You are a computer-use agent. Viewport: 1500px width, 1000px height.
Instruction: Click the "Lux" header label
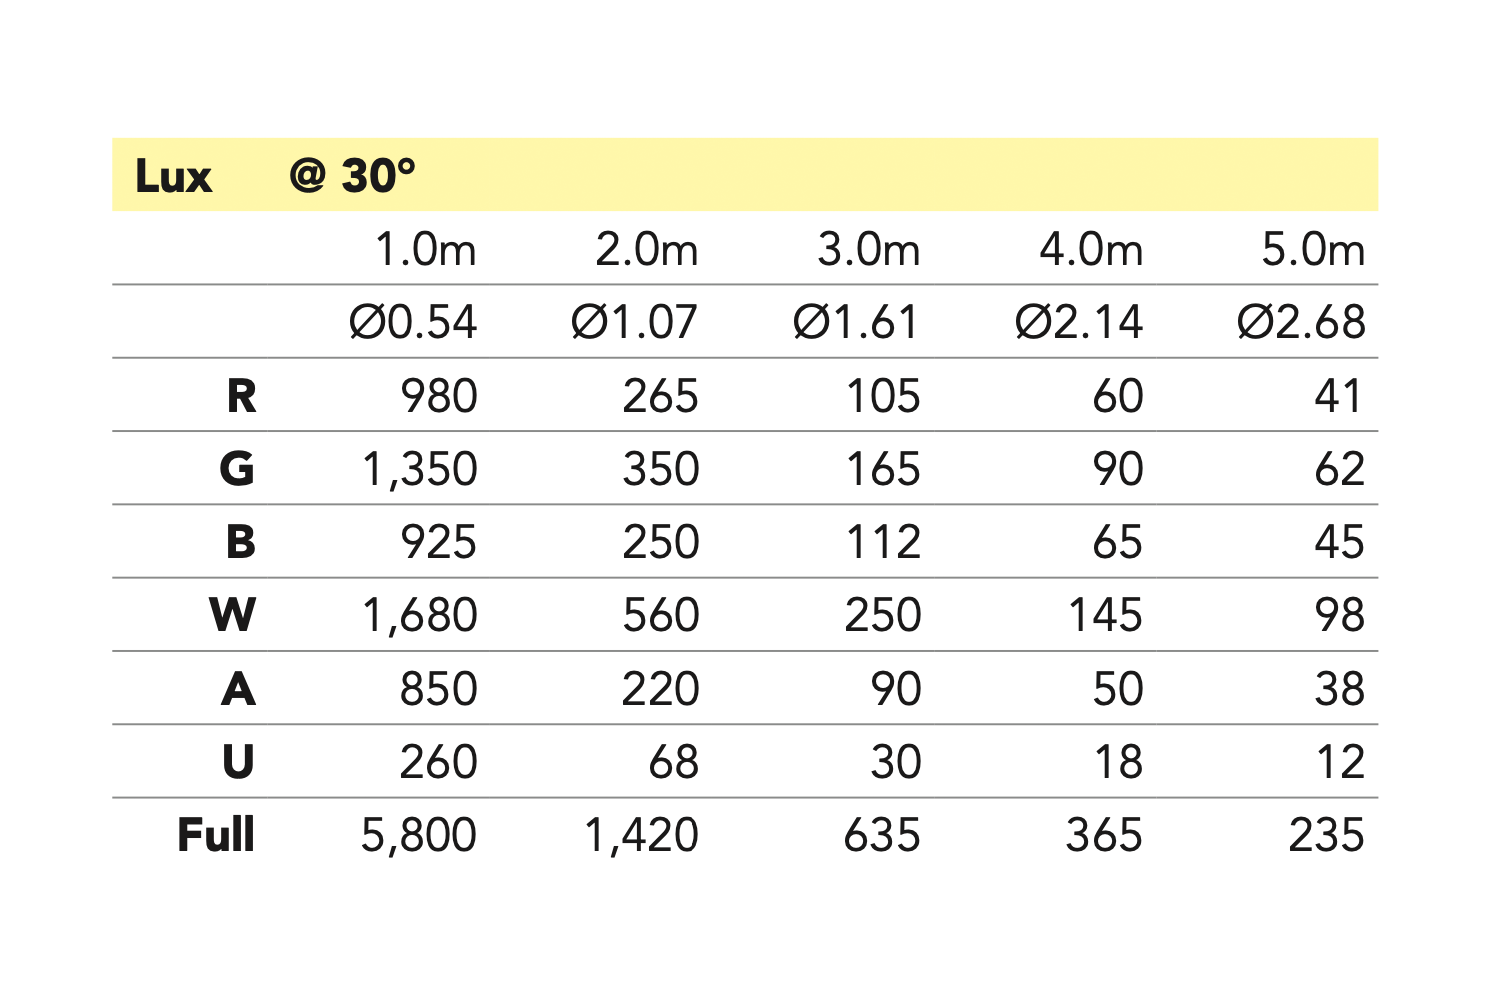pyautogui.click(x=173, y=177)
